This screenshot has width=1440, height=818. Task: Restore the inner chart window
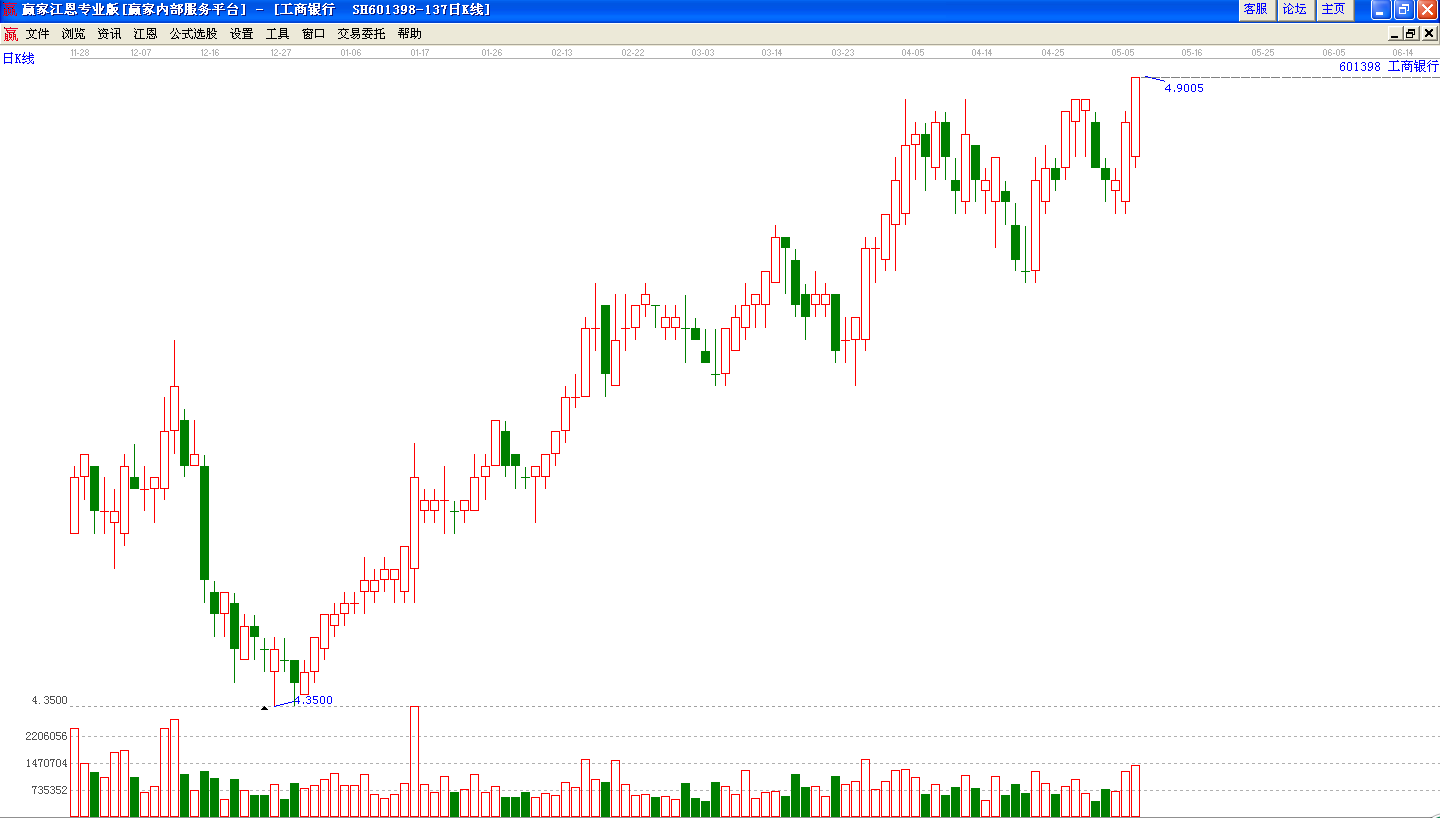[x=1411, y=34]
